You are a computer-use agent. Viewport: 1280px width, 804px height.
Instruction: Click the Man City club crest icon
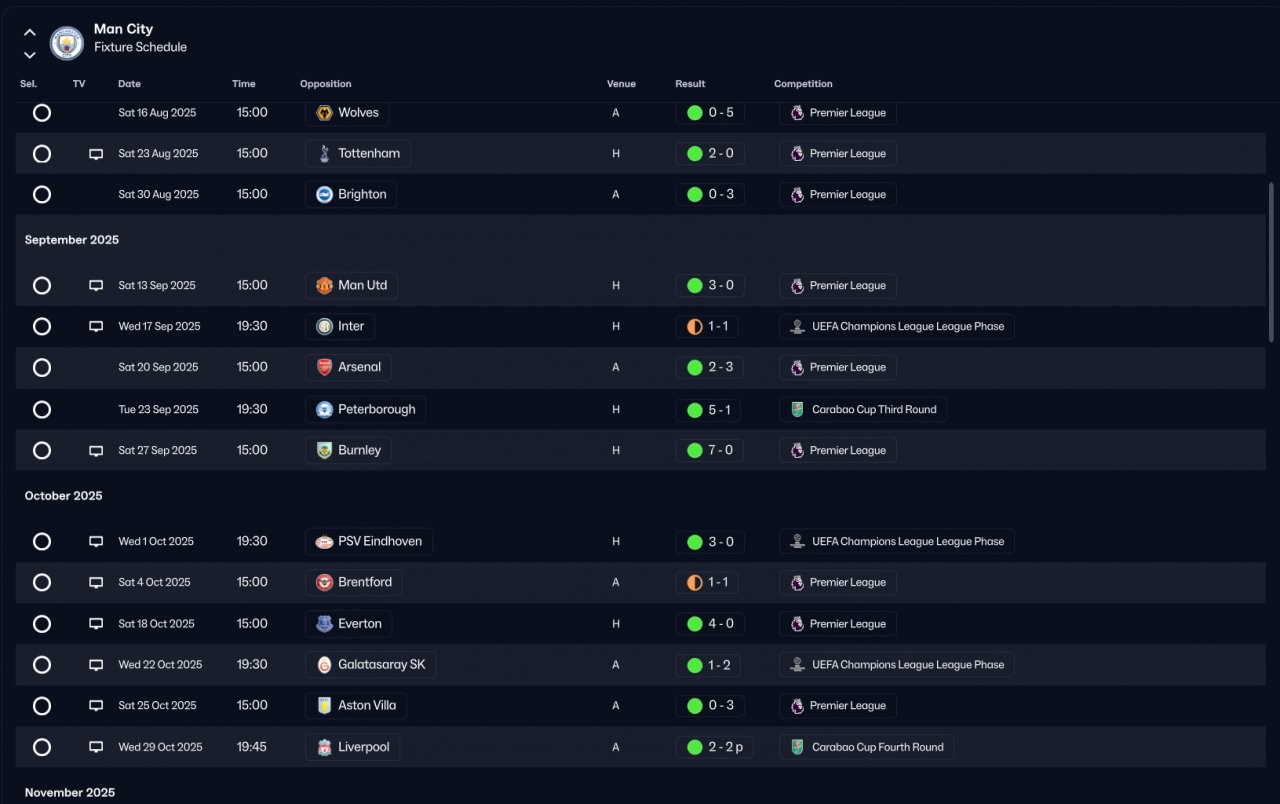pyautogui.click(x=67, y=43)
